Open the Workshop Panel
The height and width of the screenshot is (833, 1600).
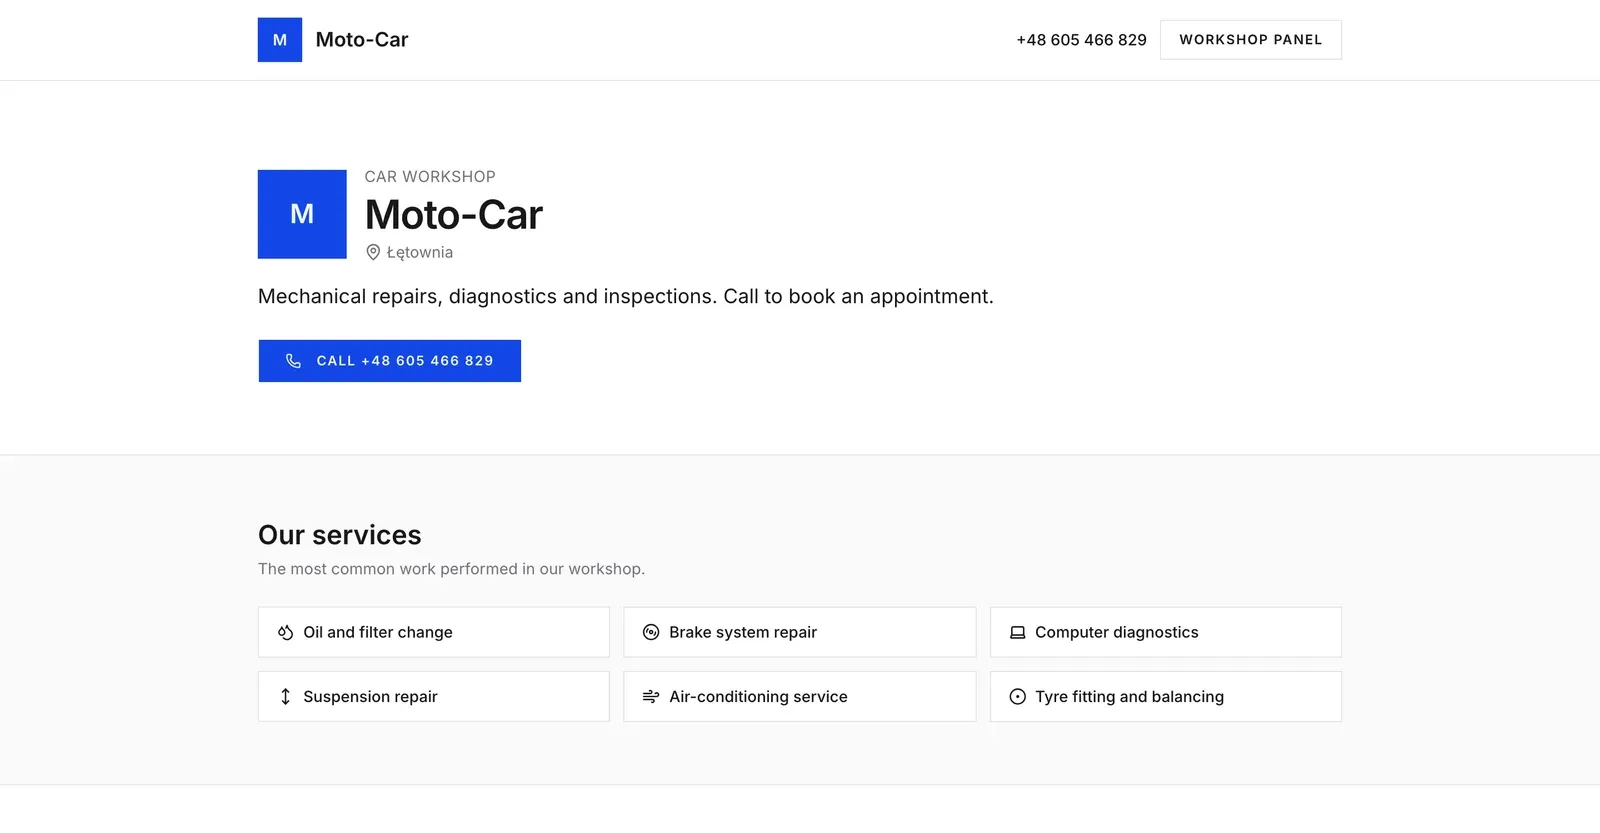1251,40
